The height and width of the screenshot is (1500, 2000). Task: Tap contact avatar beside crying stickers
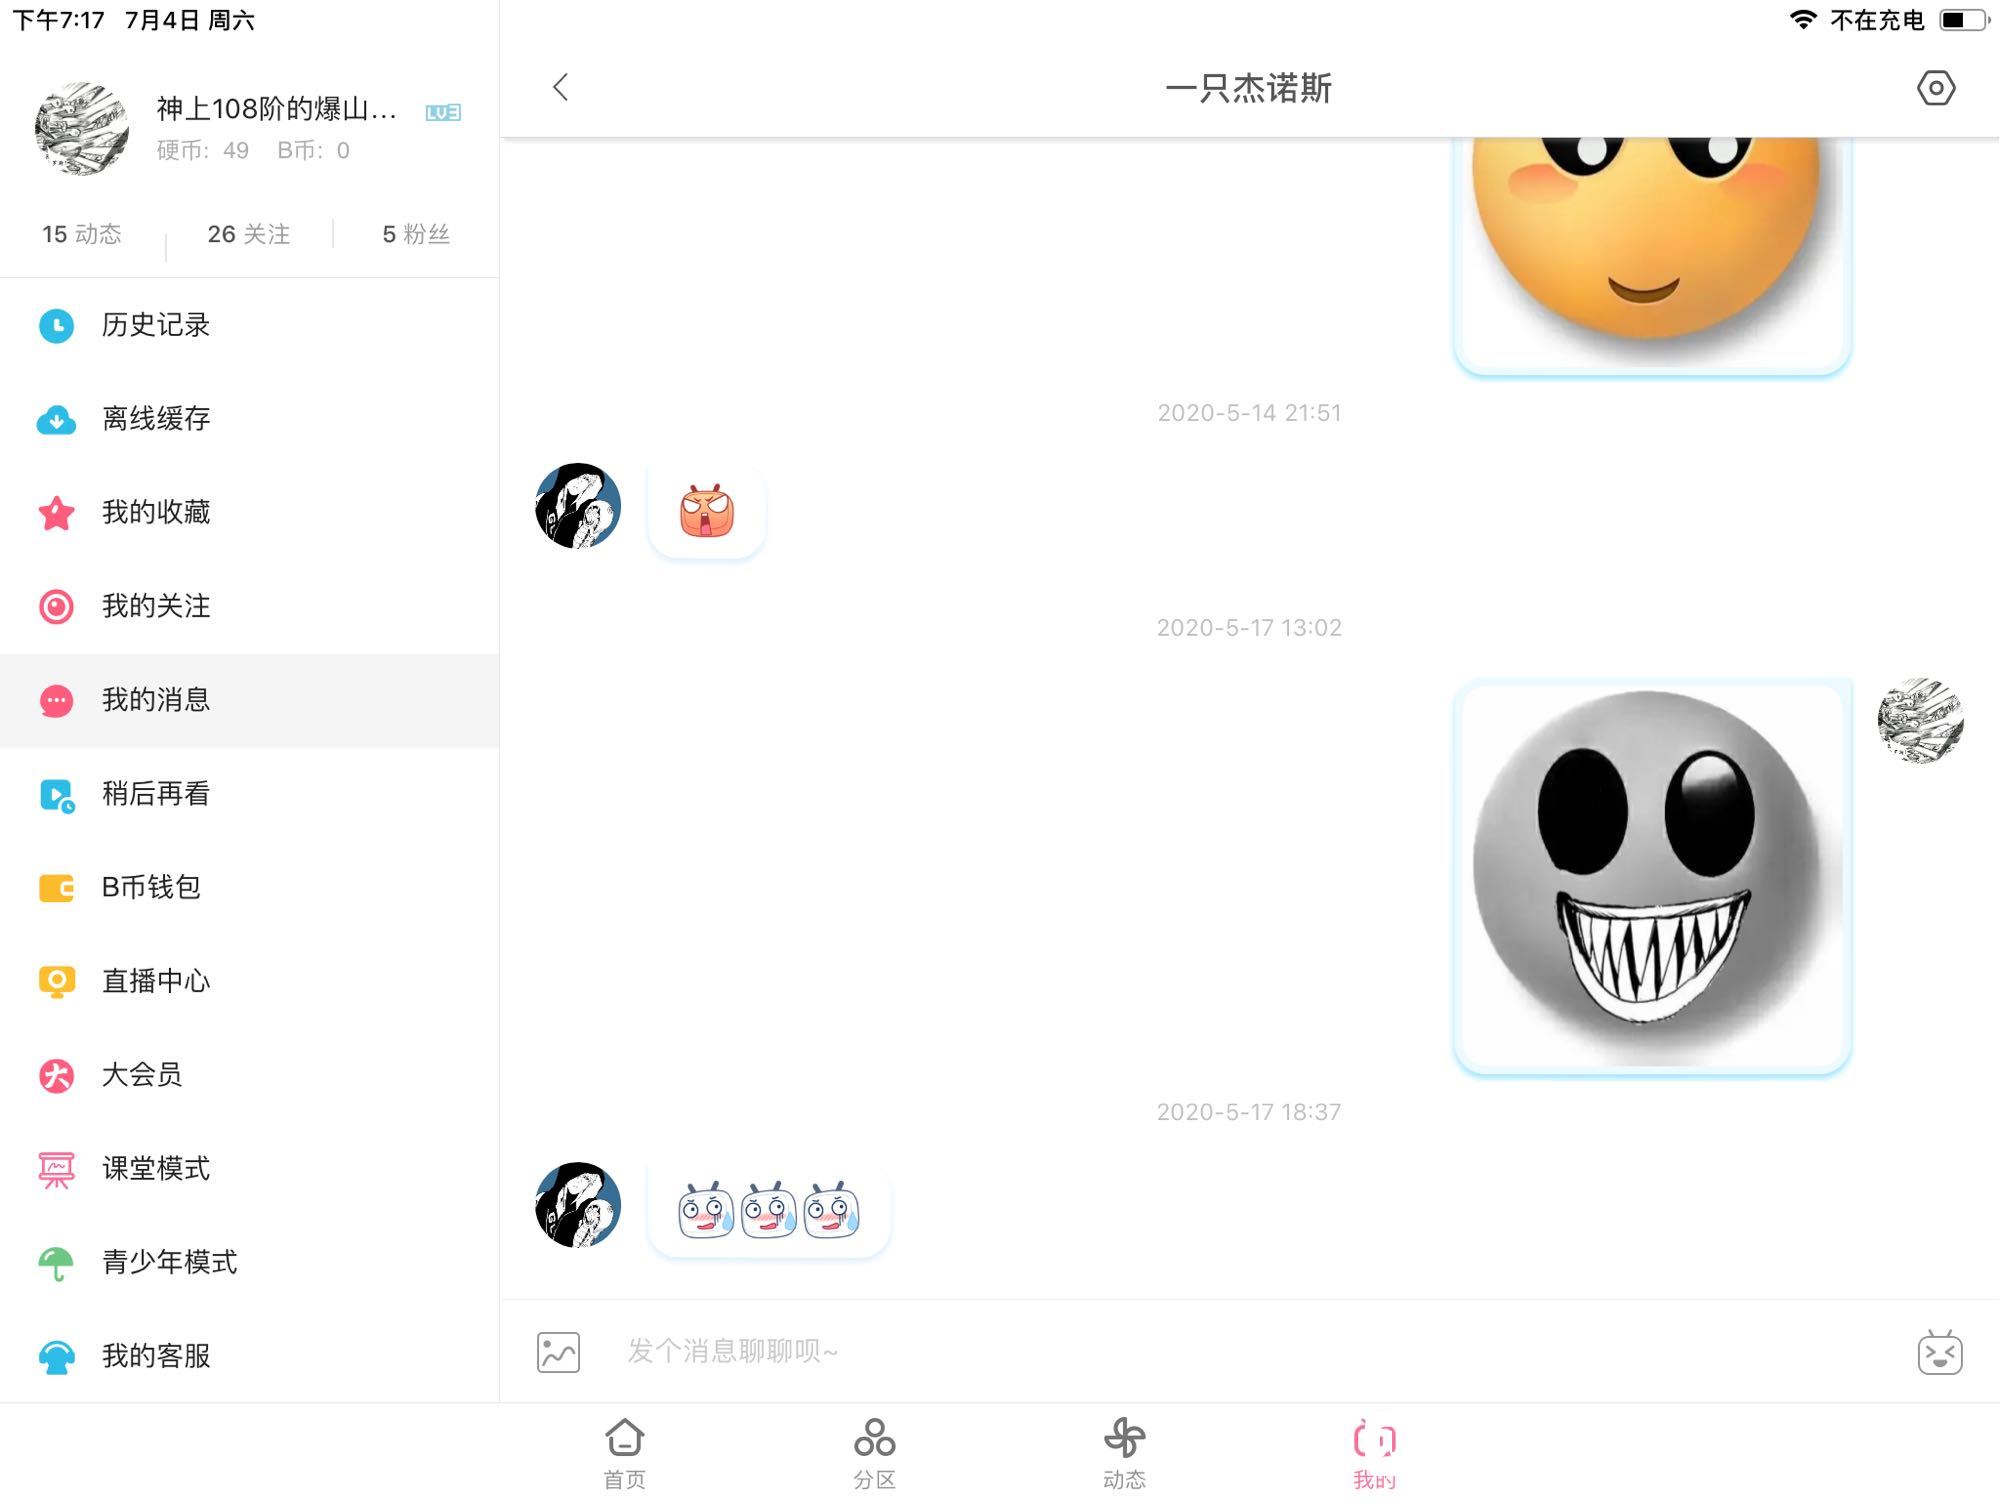pyautogui.click(x=578, y=1205)
